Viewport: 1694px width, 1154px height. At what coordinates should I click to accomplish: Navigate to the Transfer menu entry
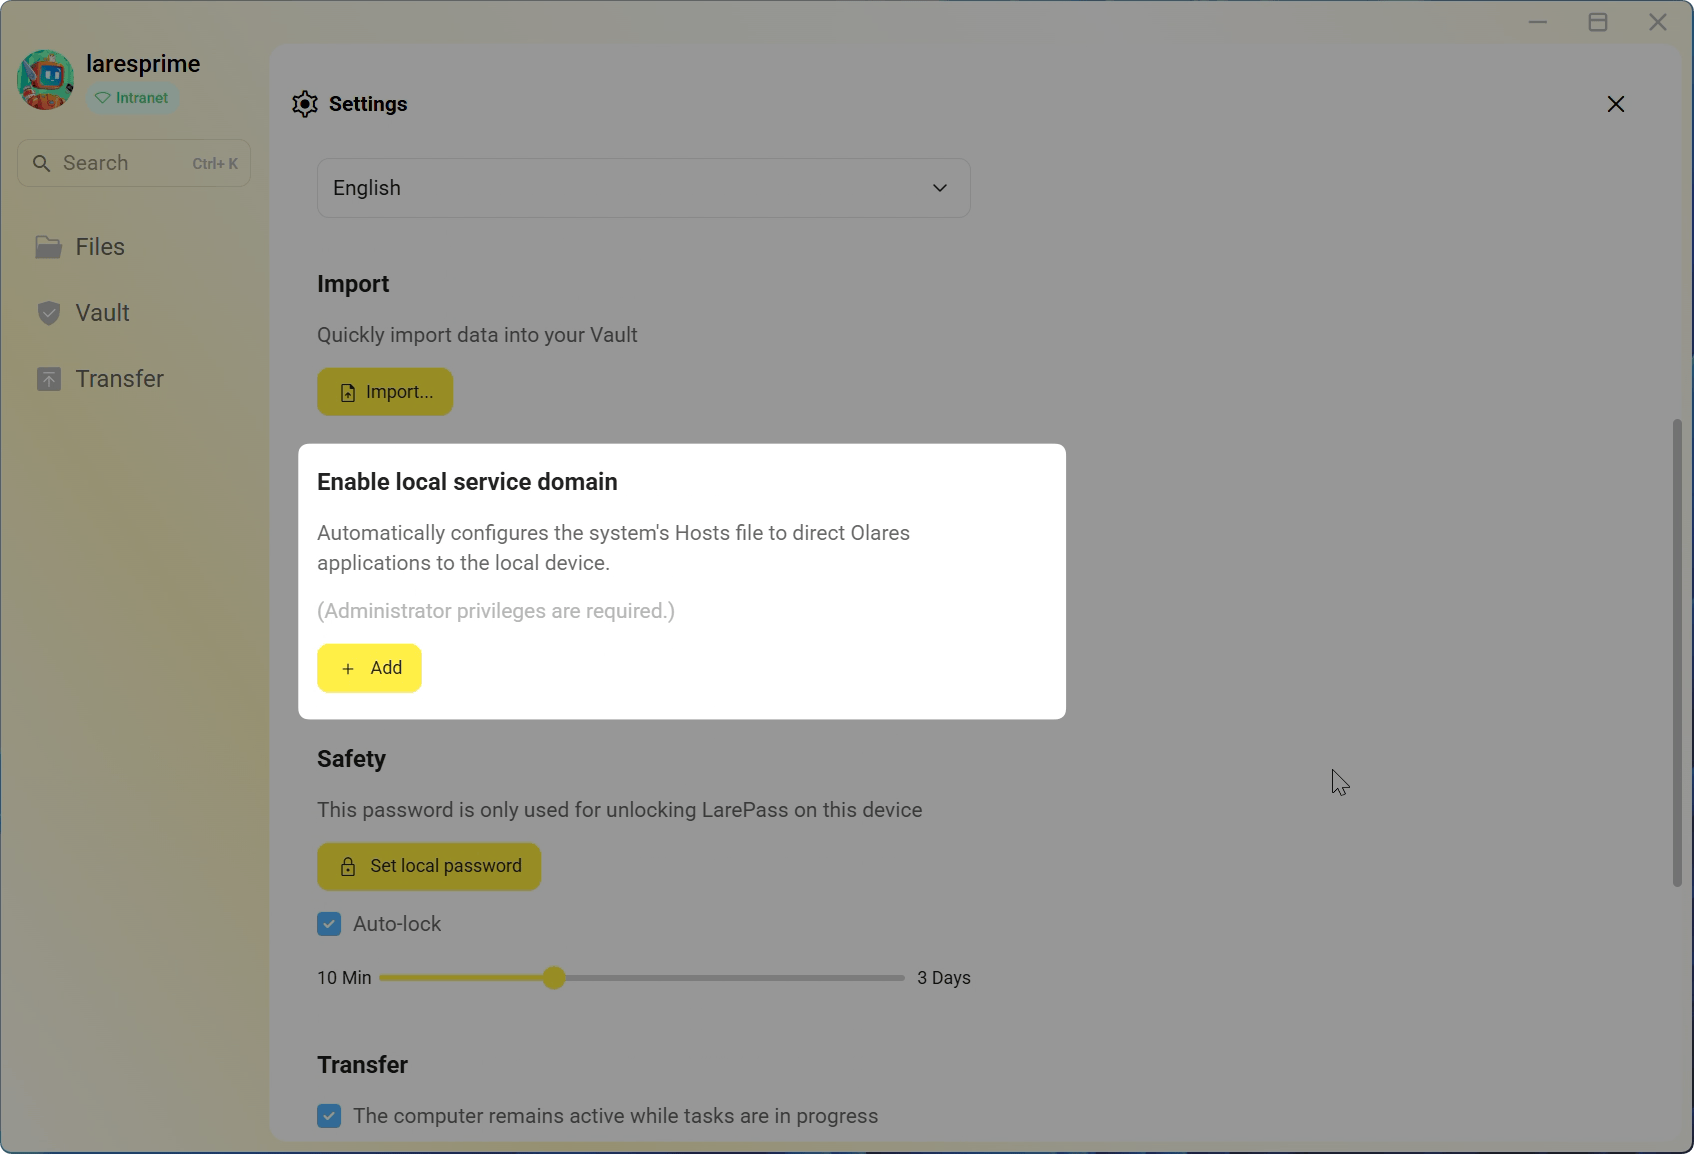point(119,379)
